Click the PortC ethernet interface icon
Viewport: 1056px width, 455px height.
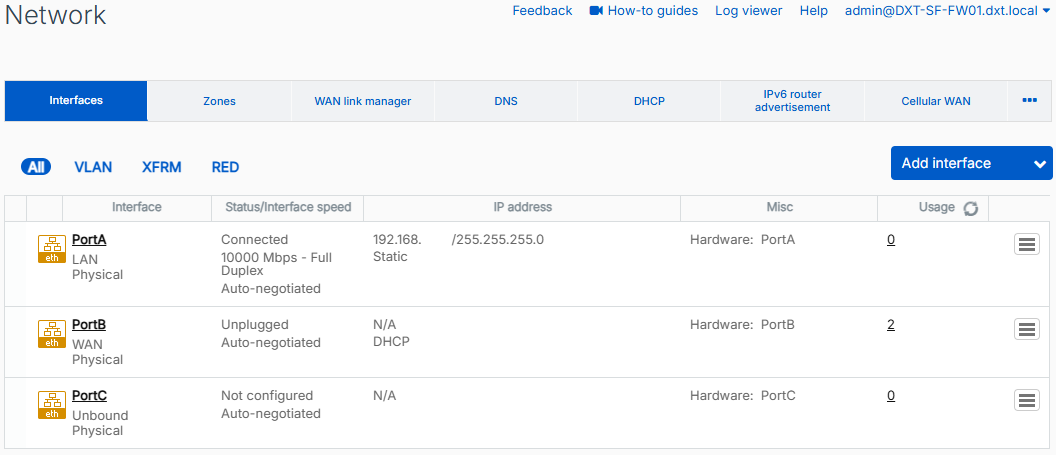tap(52, 406)
